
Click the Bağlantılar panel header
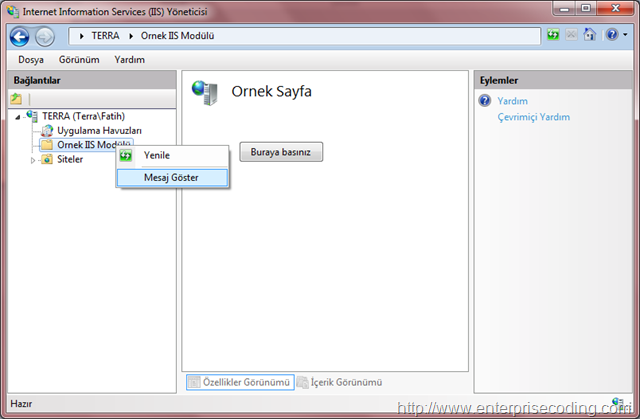click(92, 80)
